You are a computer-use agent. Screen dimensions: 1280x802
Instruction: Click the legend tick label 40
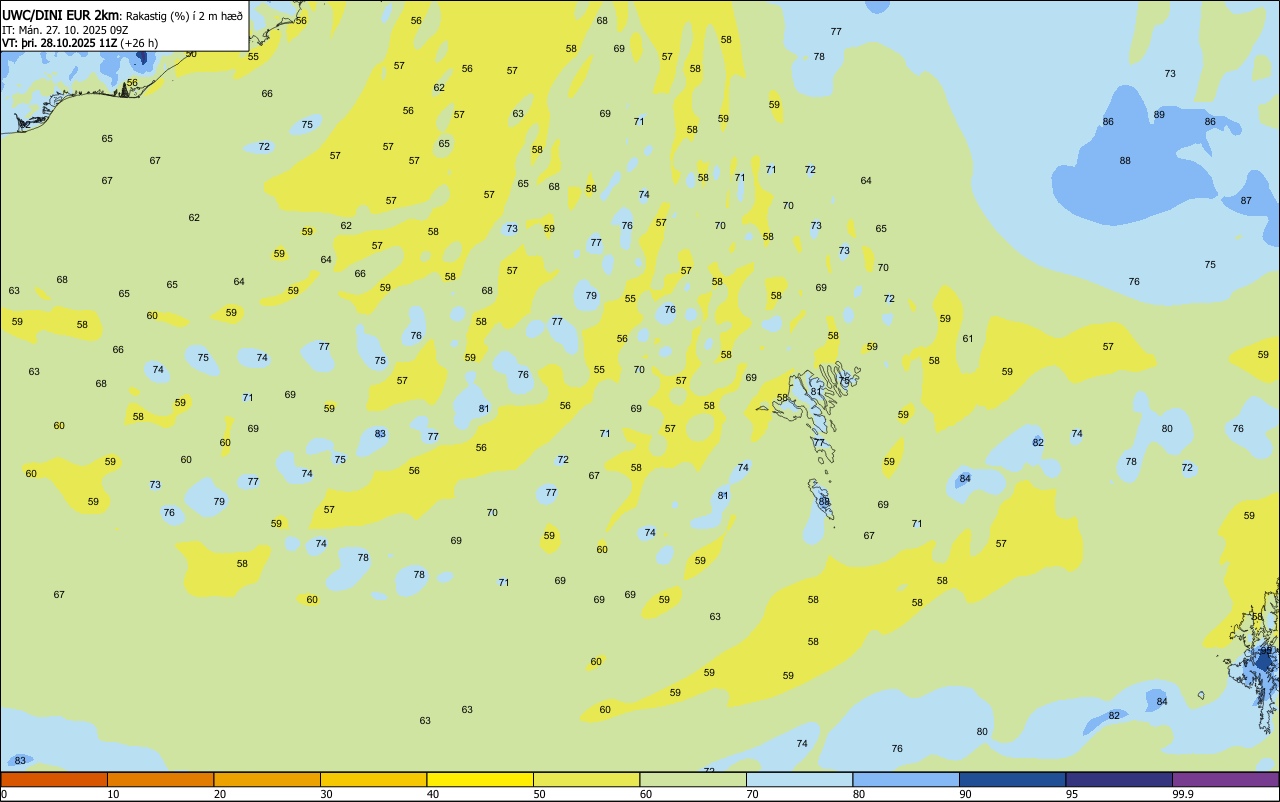[x=433, y=794]
